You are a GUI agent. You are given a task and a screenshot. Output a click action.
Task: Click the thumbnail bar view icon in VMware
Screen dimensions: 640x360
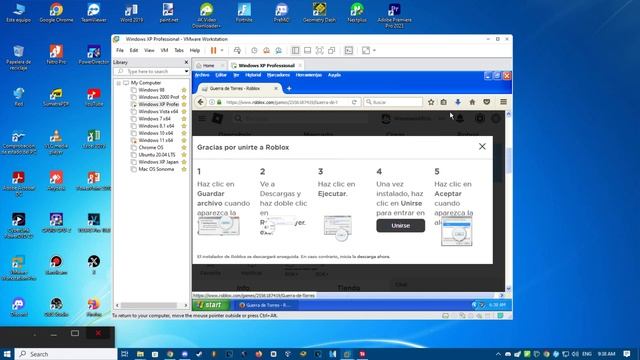click(307, 50)
